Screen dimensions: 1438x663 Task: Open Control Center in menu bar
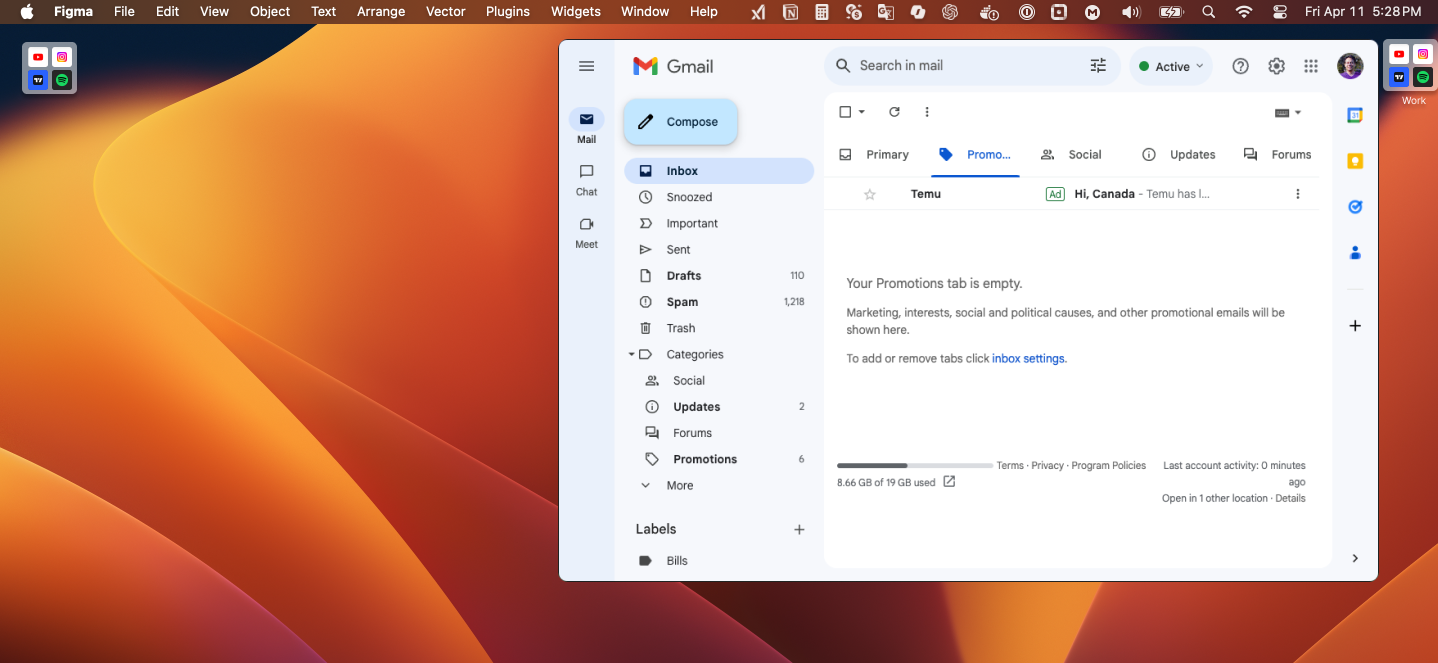pos(1280,12)
